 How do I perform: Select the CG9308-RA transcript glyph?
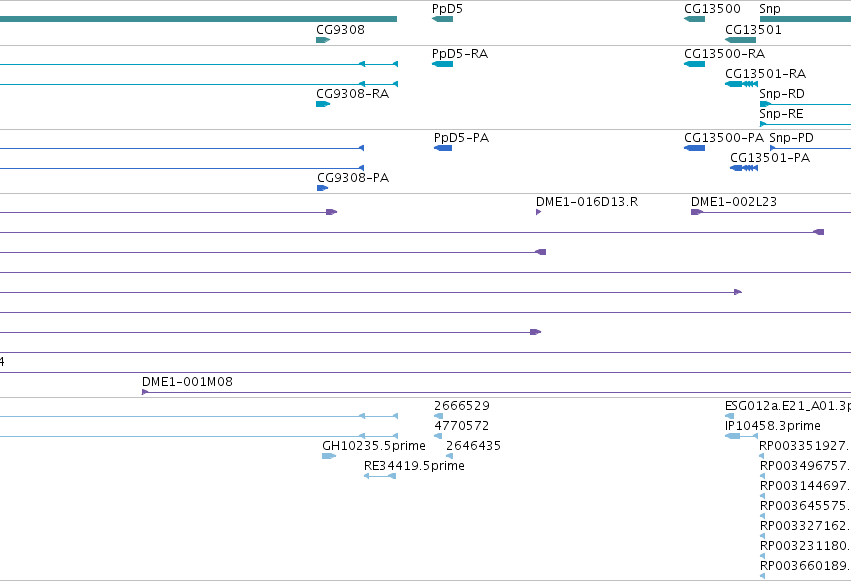tap(323, 104)
